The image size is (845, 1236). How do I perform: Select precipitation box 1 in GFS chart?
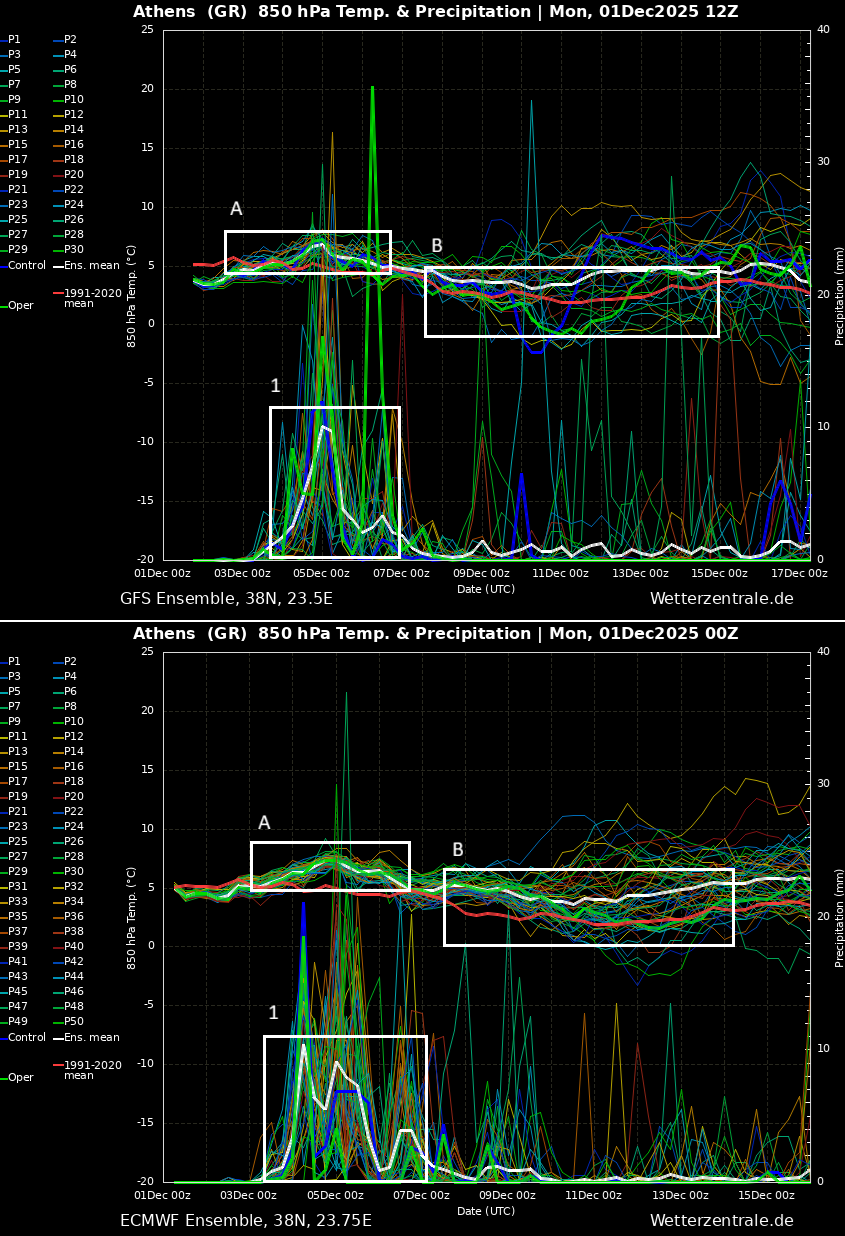[x=335, y=482]
